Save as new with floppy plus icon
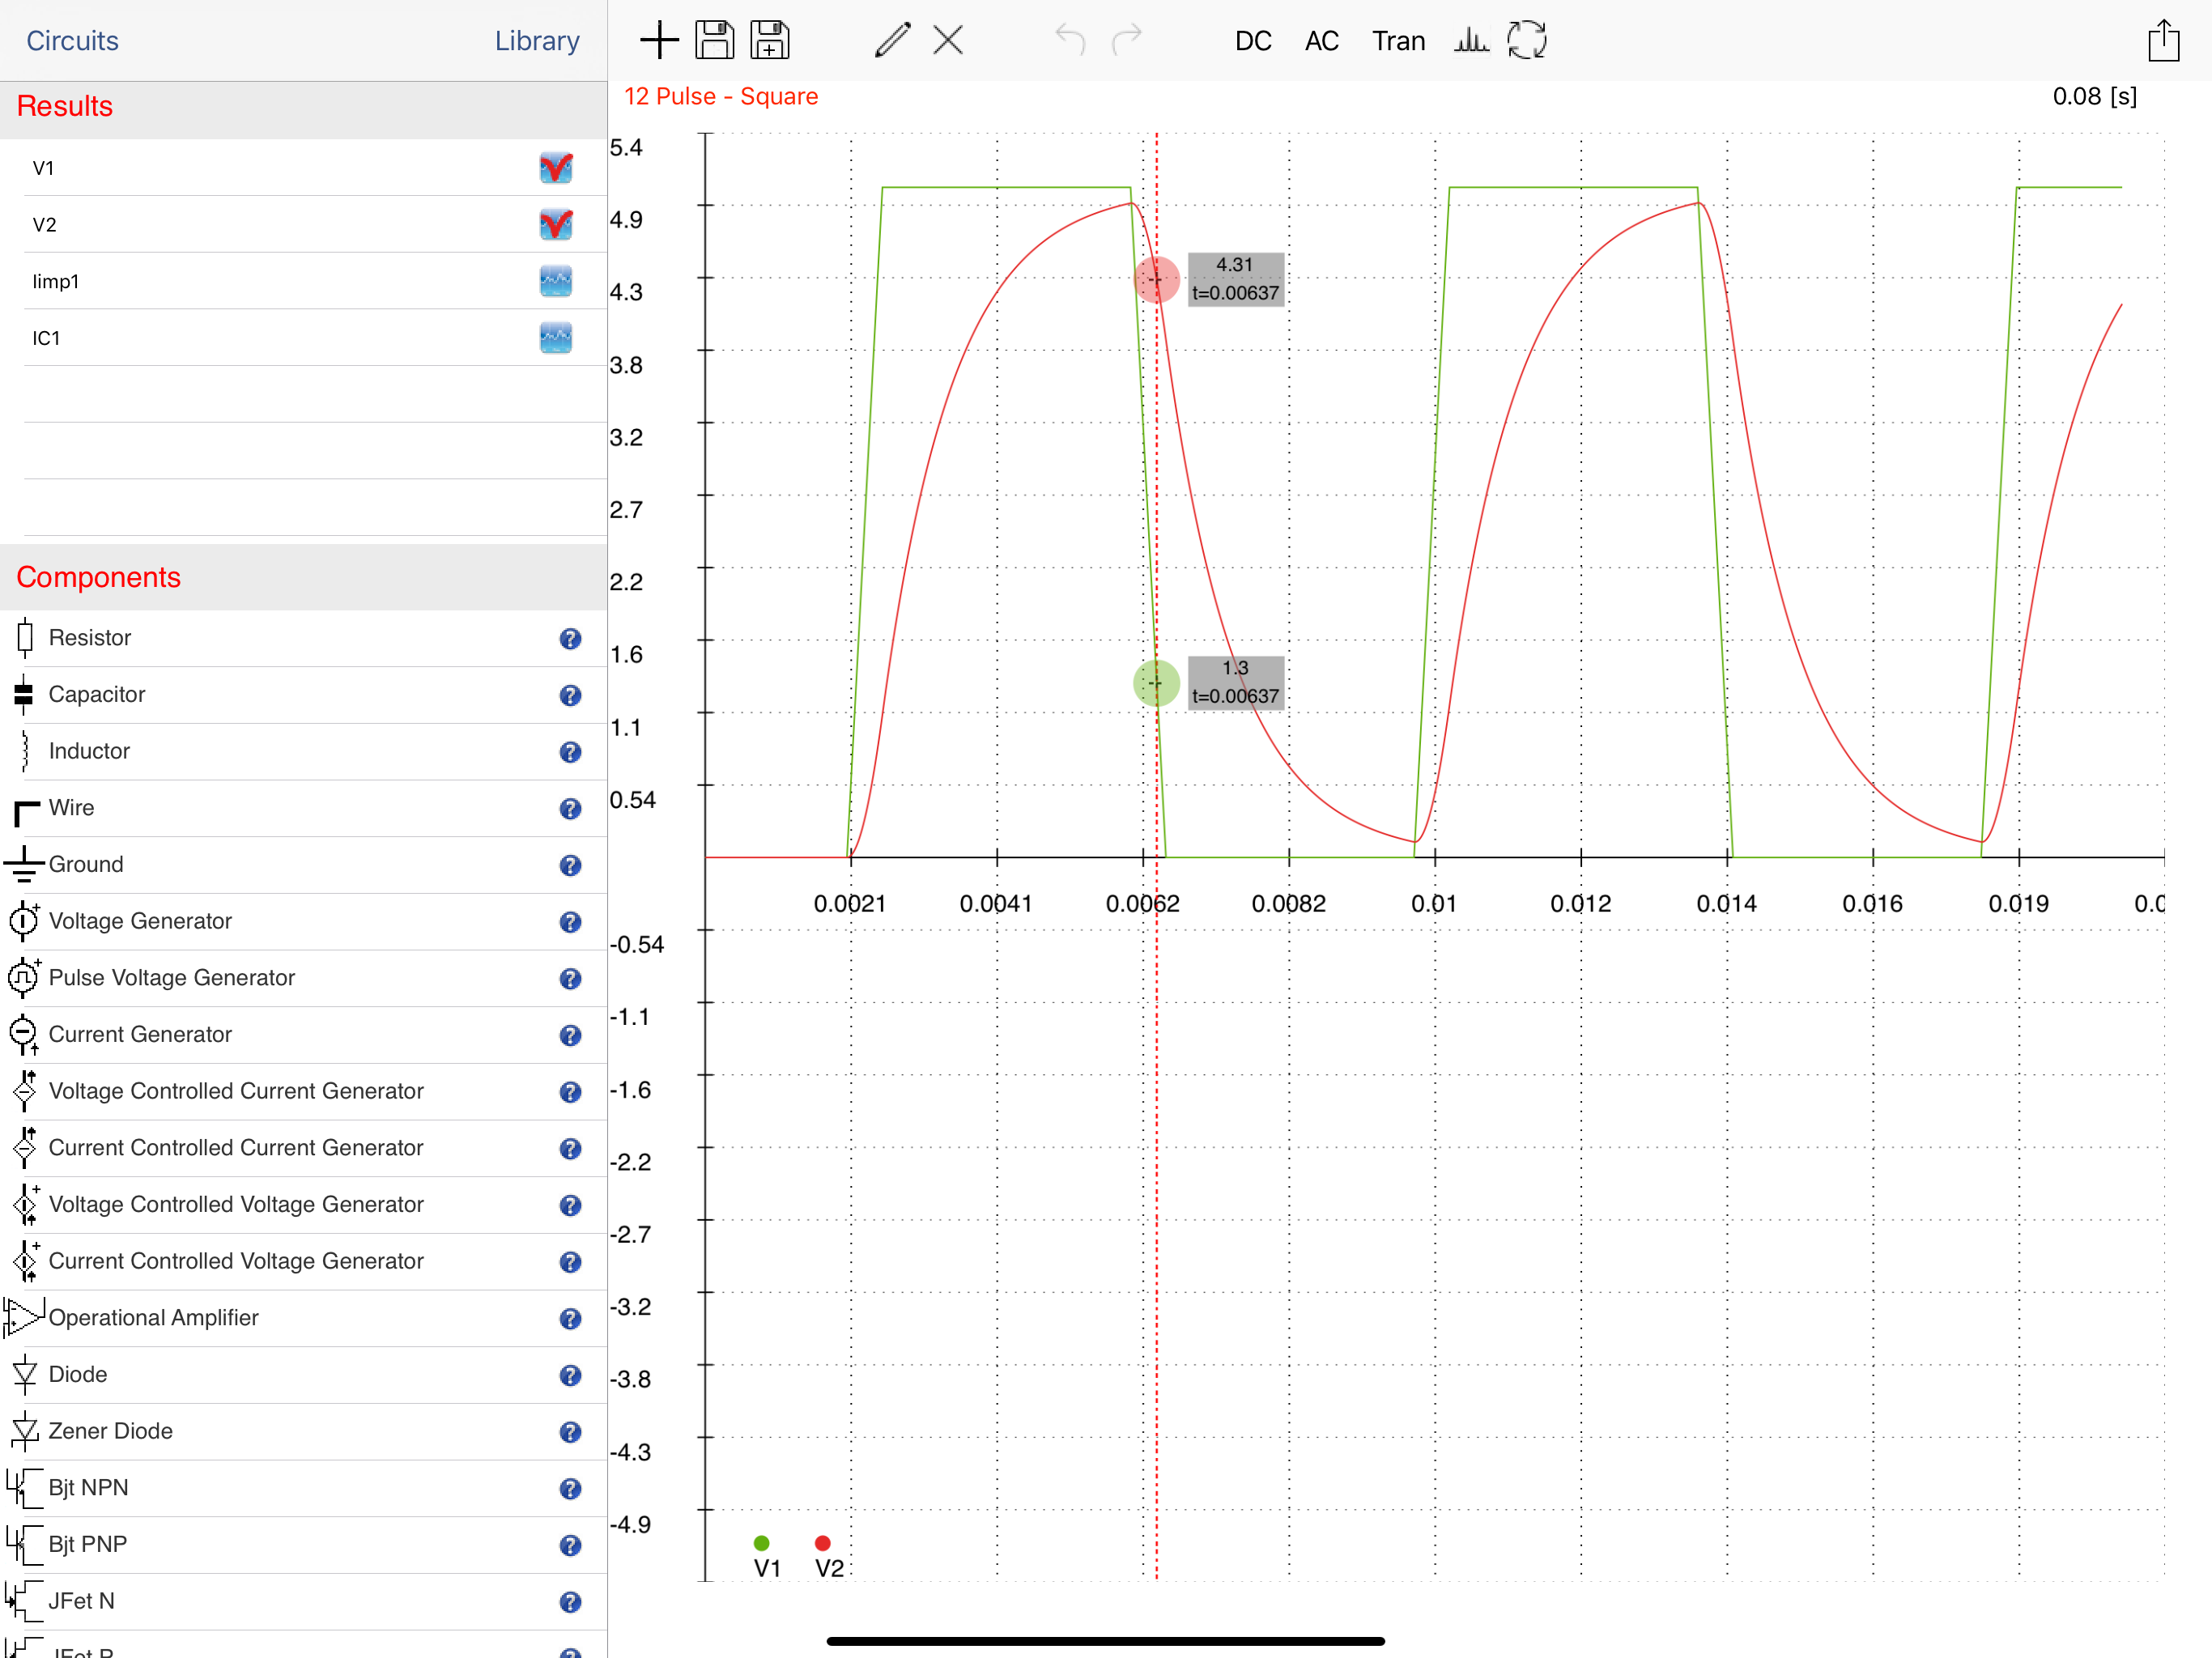The height and width of the screenshot is (1658, 2212). 770,41
